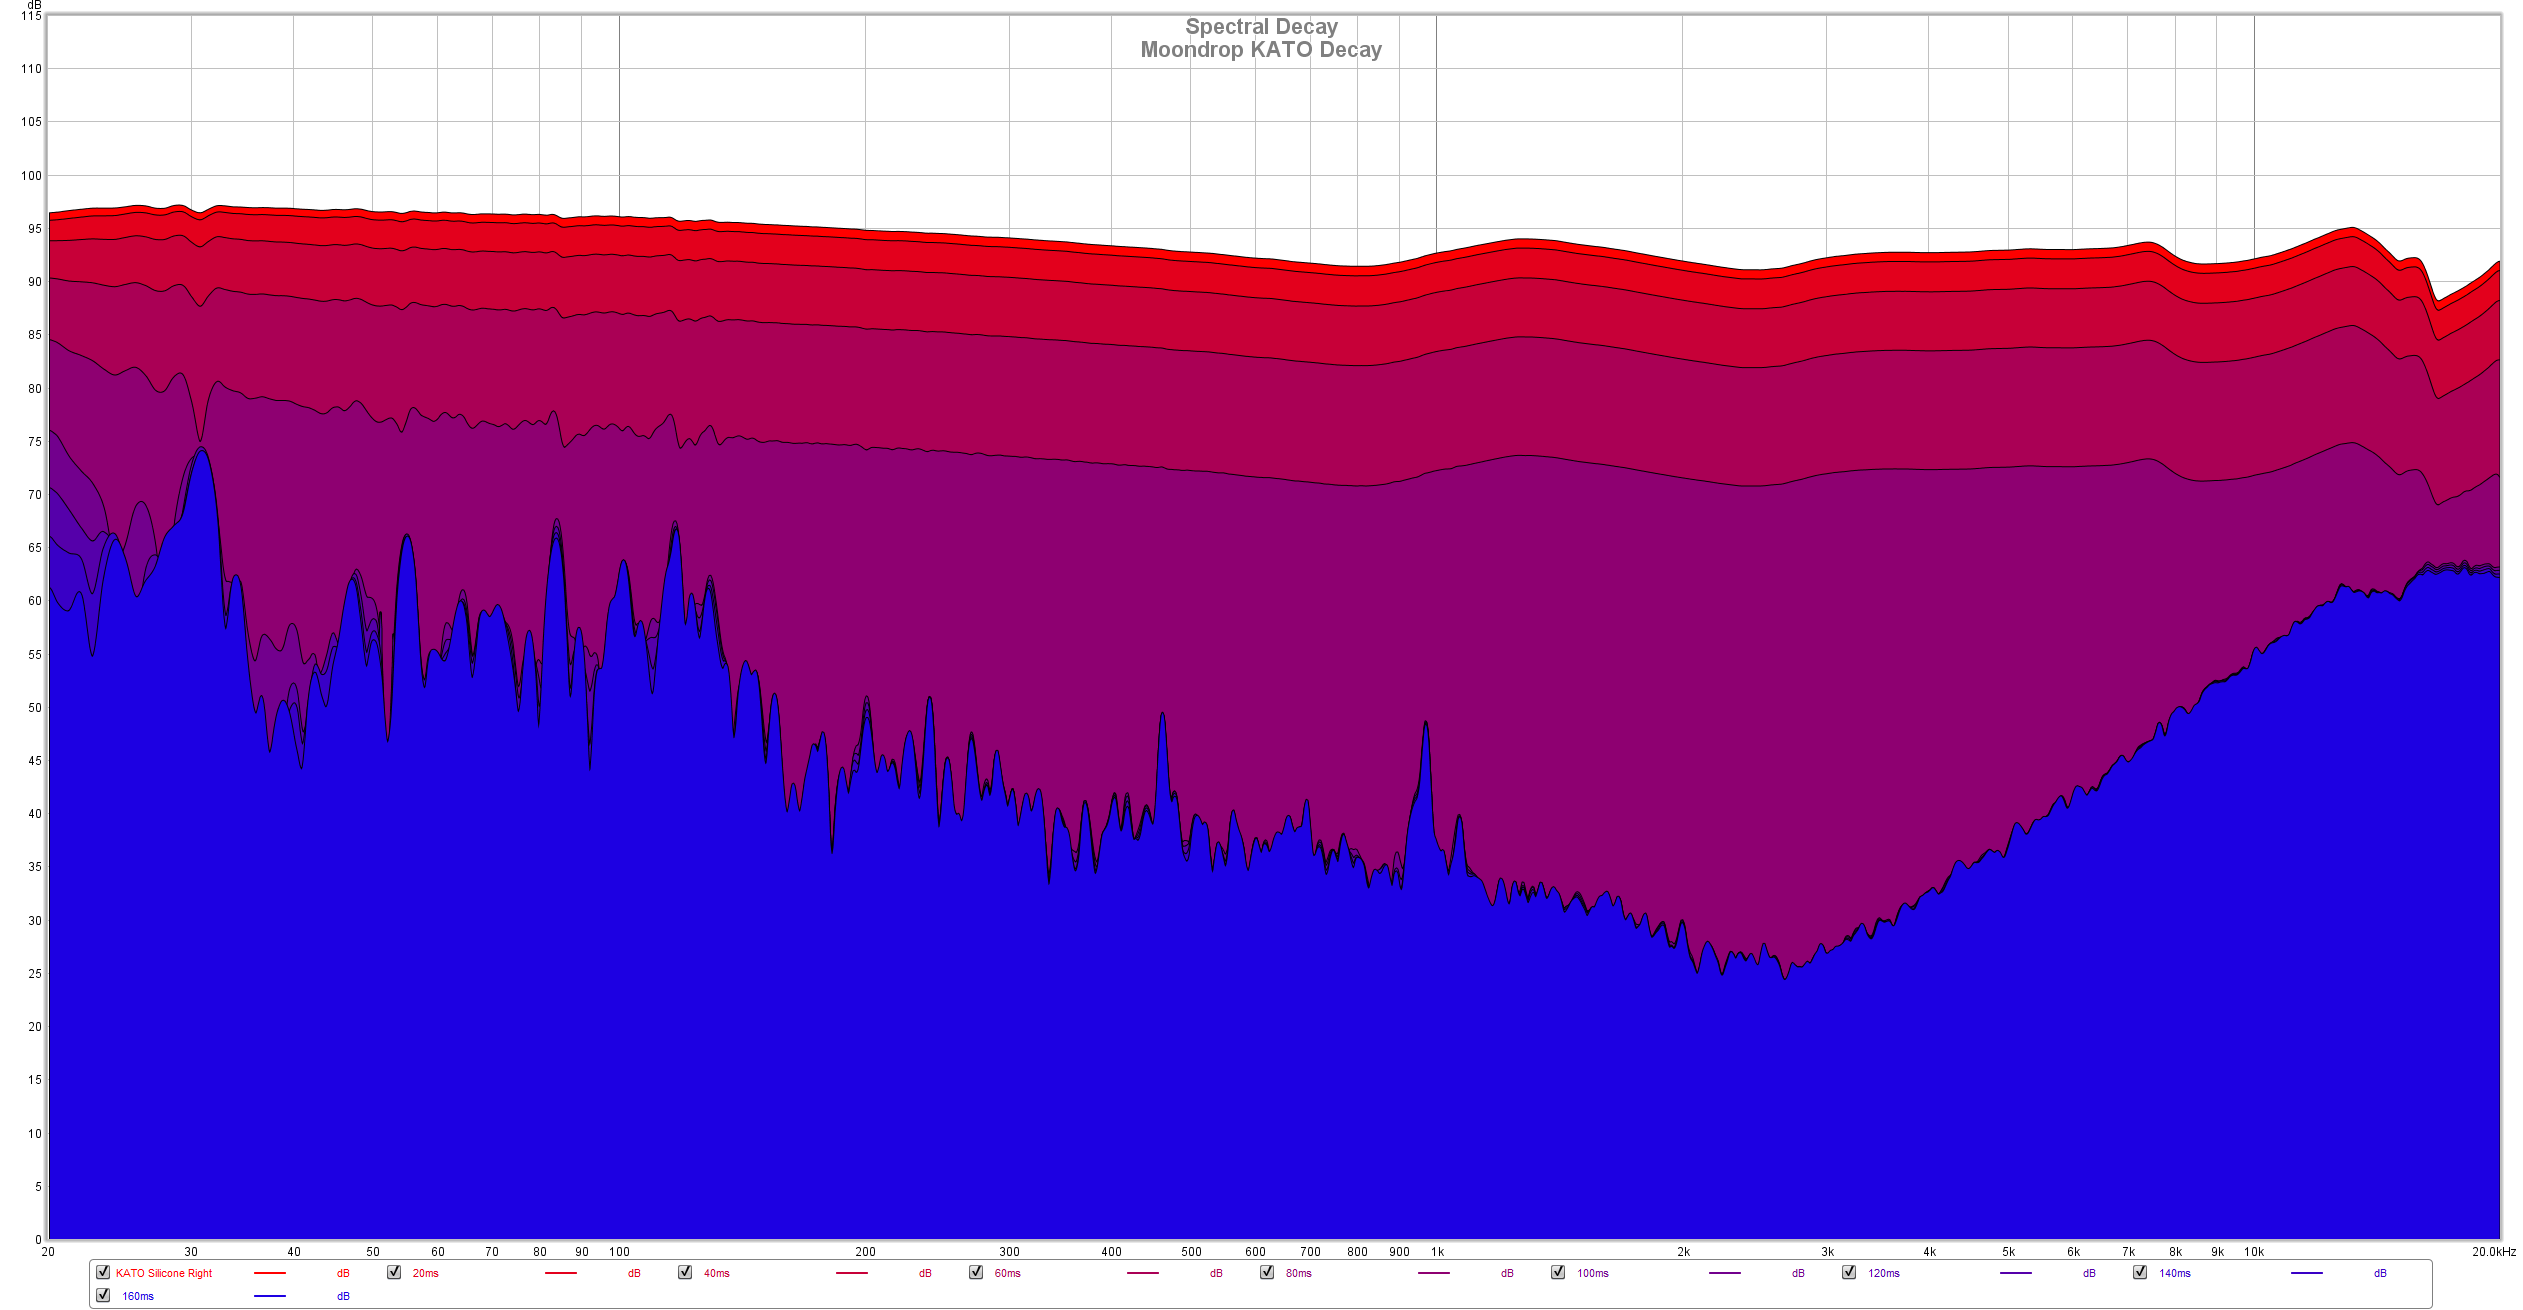2523x1310 pixels.
Task: Select the 100ms legend label text
Action: click(x=1593, y=1273)
